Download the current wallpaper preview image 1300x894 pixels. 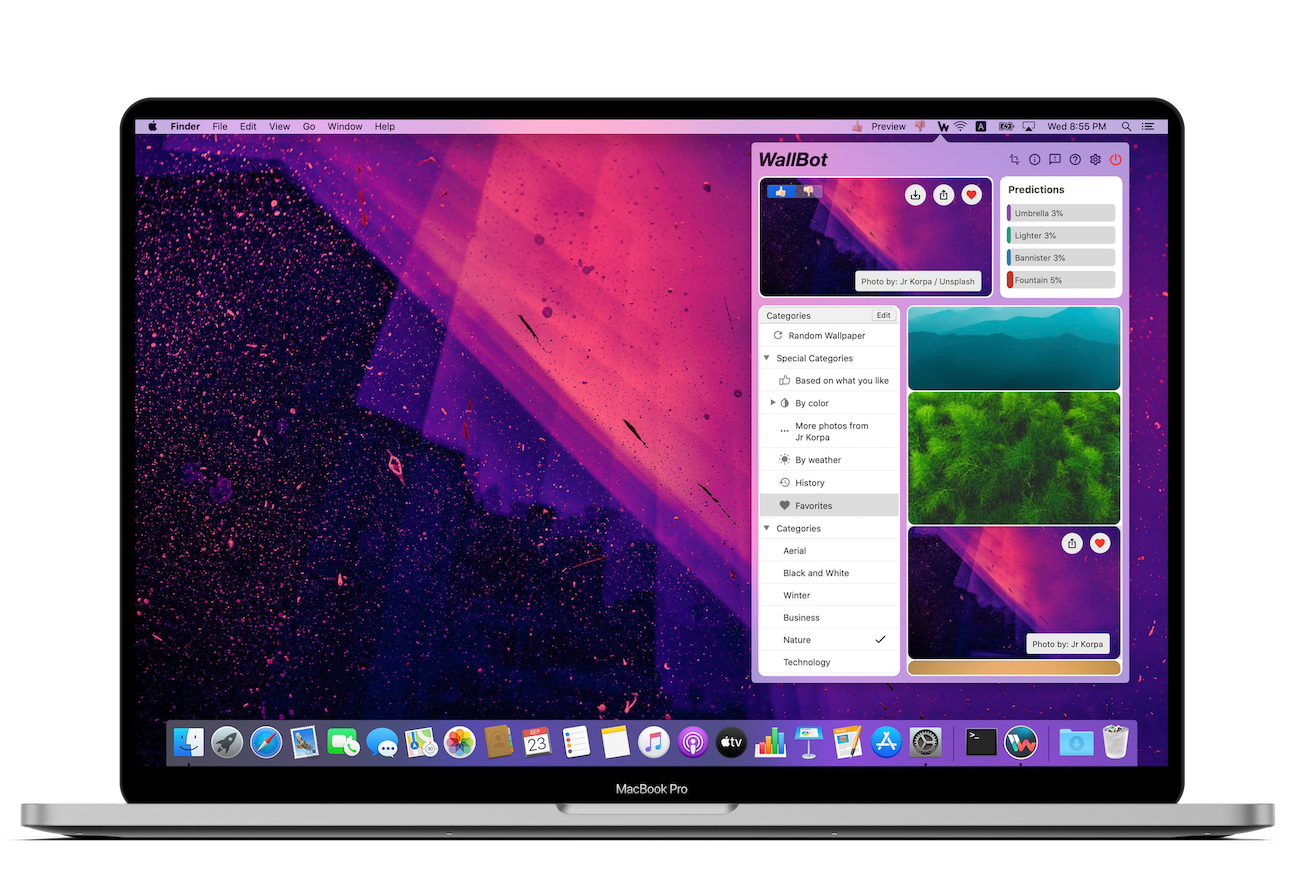coord(915,195)
